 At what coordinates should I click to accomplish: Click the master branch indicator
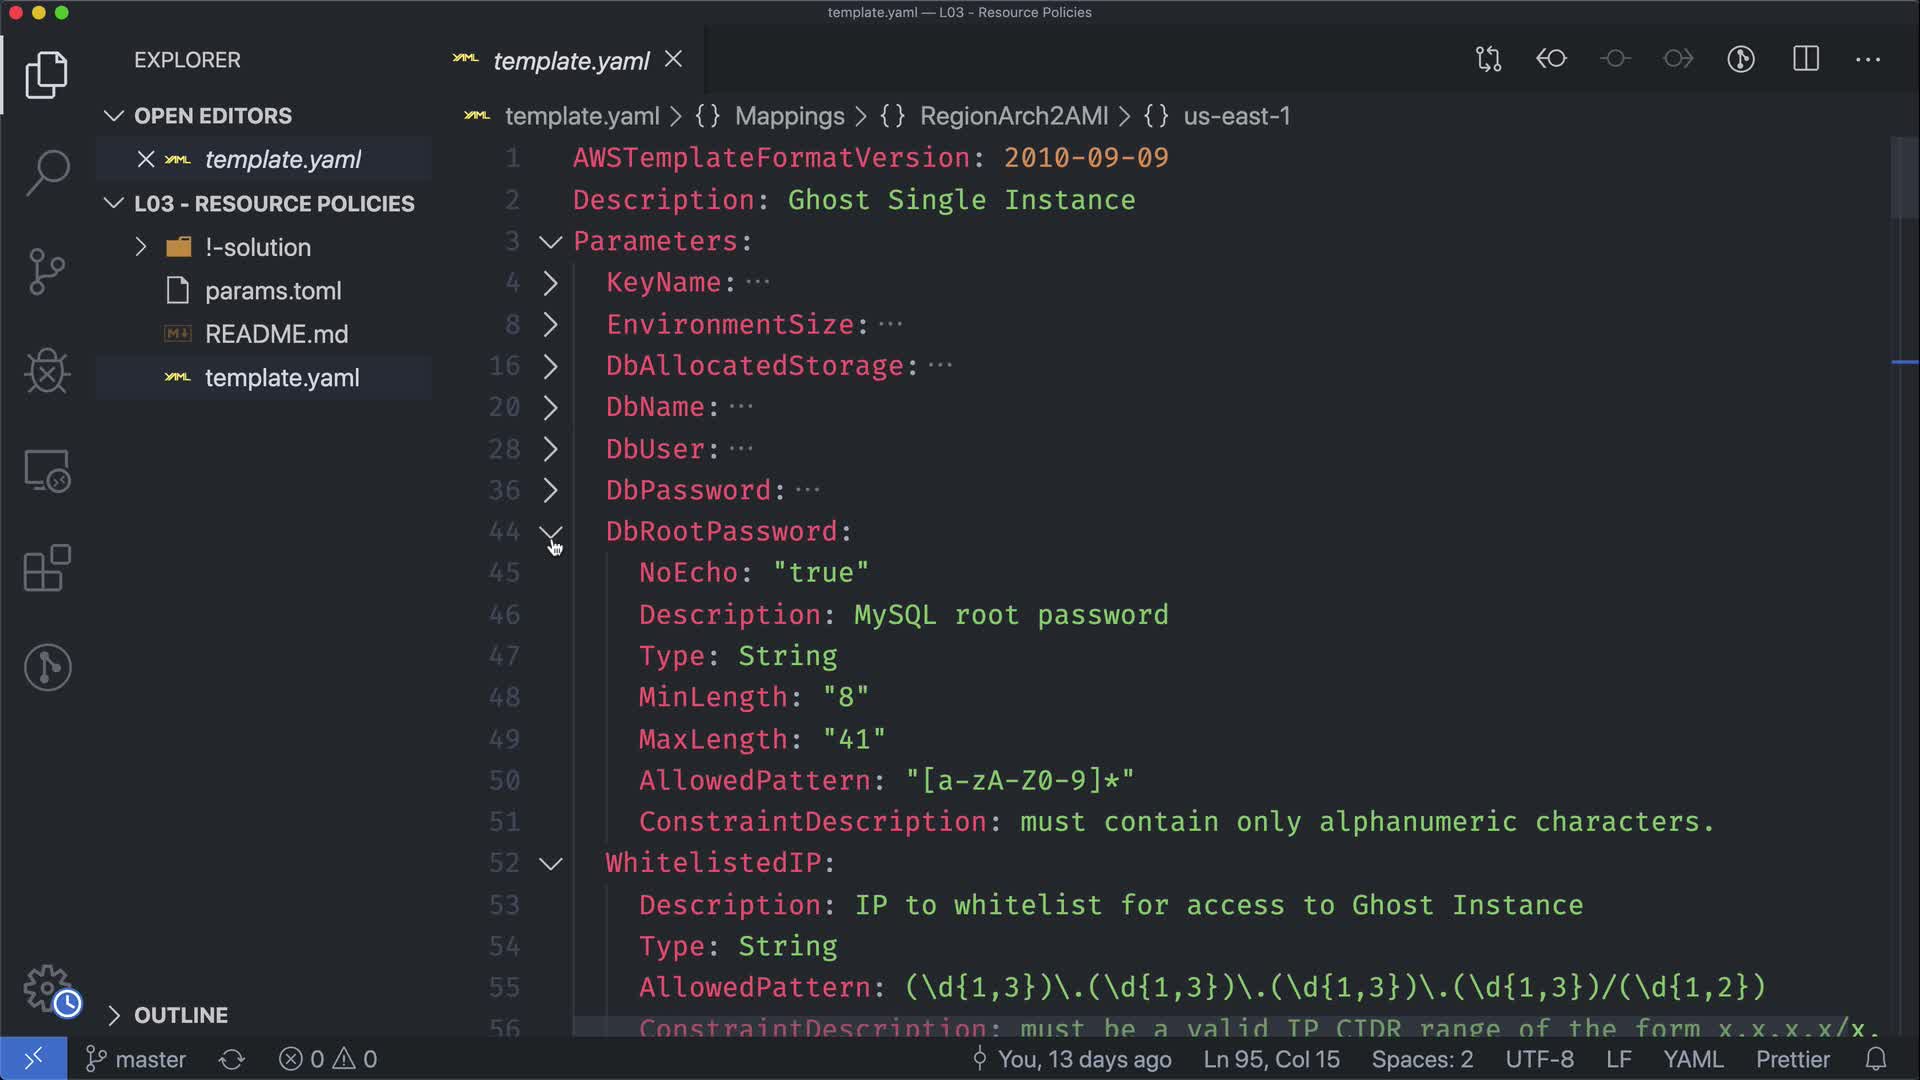tap(137, 1059)
